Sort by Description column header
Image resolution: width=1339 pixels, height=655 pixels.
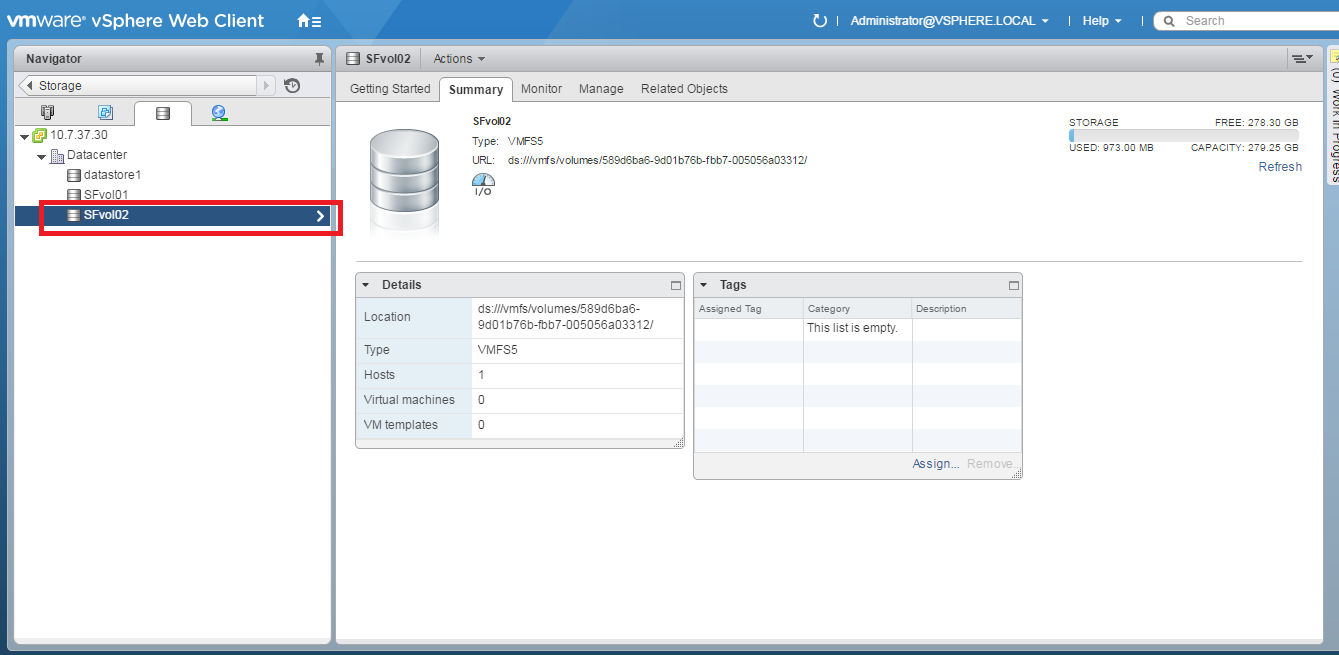click(967, 309)
